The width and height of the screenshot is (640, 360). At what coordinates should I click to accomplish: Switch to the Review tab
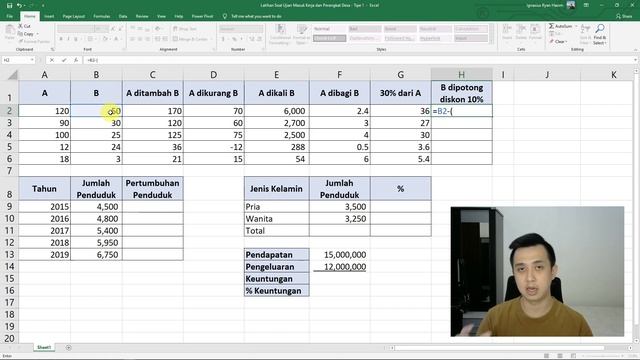point(142,16)
